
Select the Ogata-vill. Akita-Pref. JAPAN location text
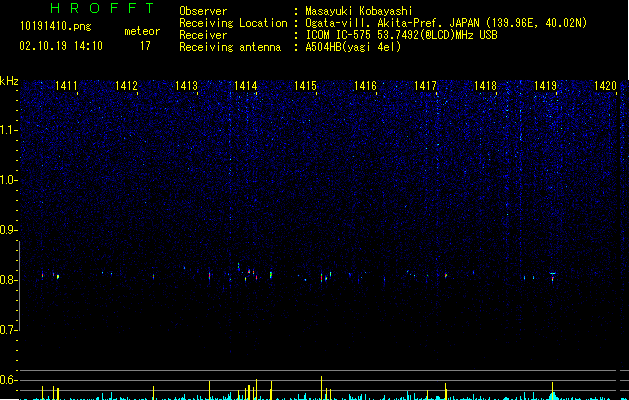click(x=446, y=23)
